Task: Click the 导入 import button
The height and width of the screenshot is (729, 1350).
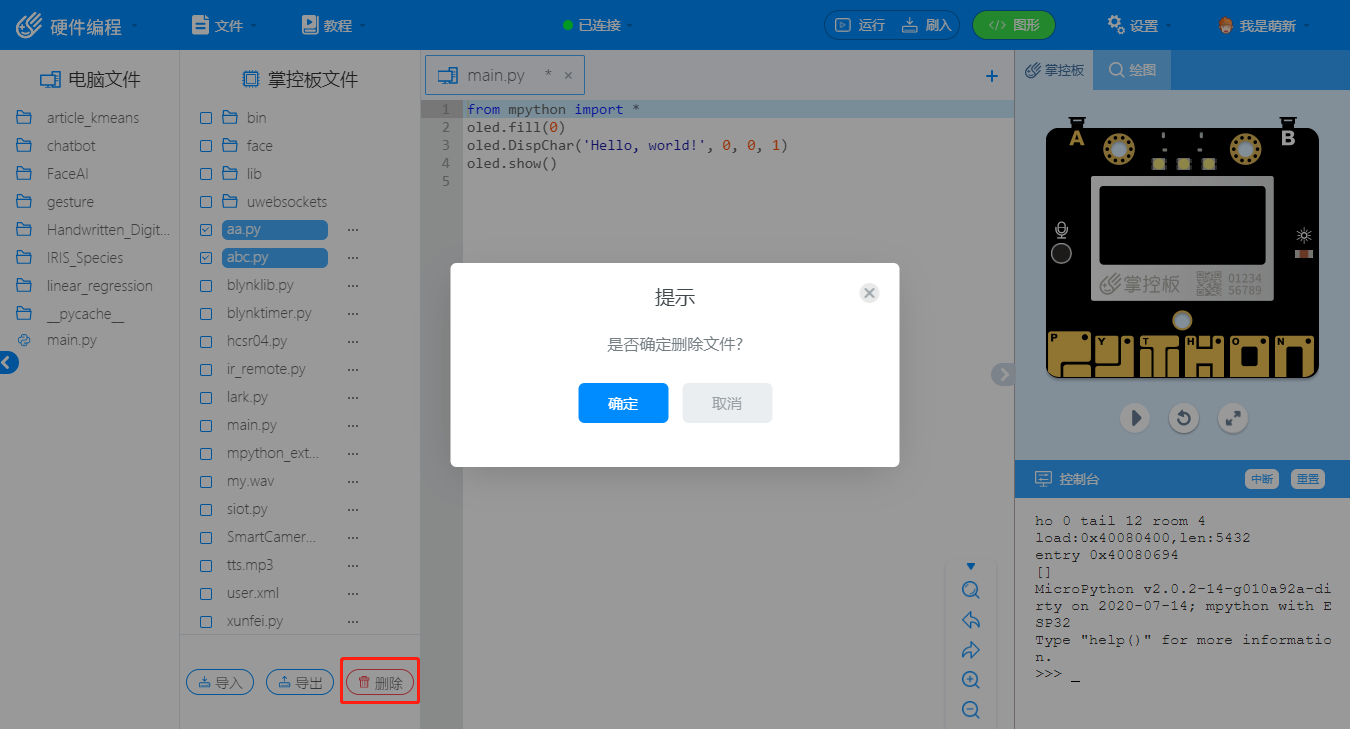Action: (x=220, y=682)
